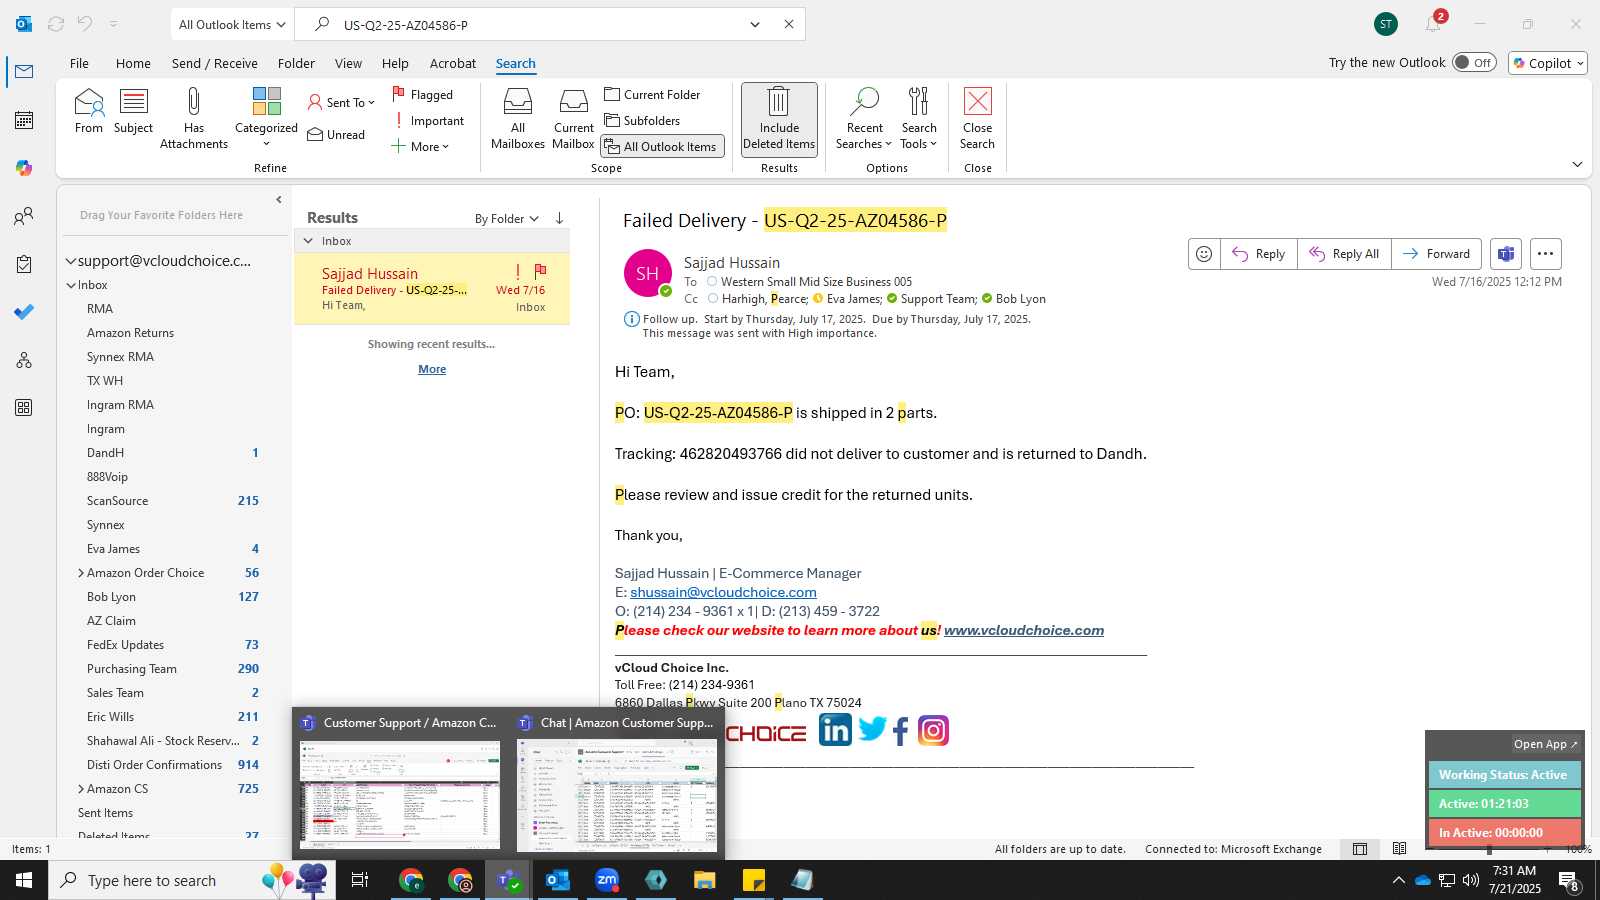The height and width of the screenshot is (900, 1600).
Task: Open search box history dropdown arrow
Action: 755,24
